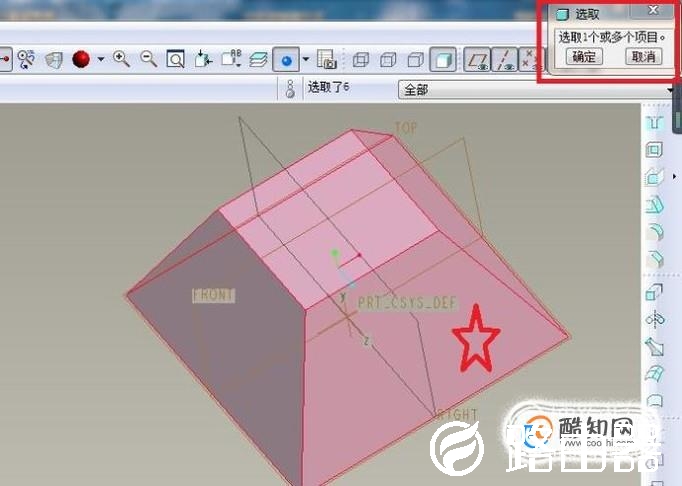Viewport: 682px width, 486px height.
Task: Expand the Rib tool flyout arrow
Action: click(x=673, y=178)
